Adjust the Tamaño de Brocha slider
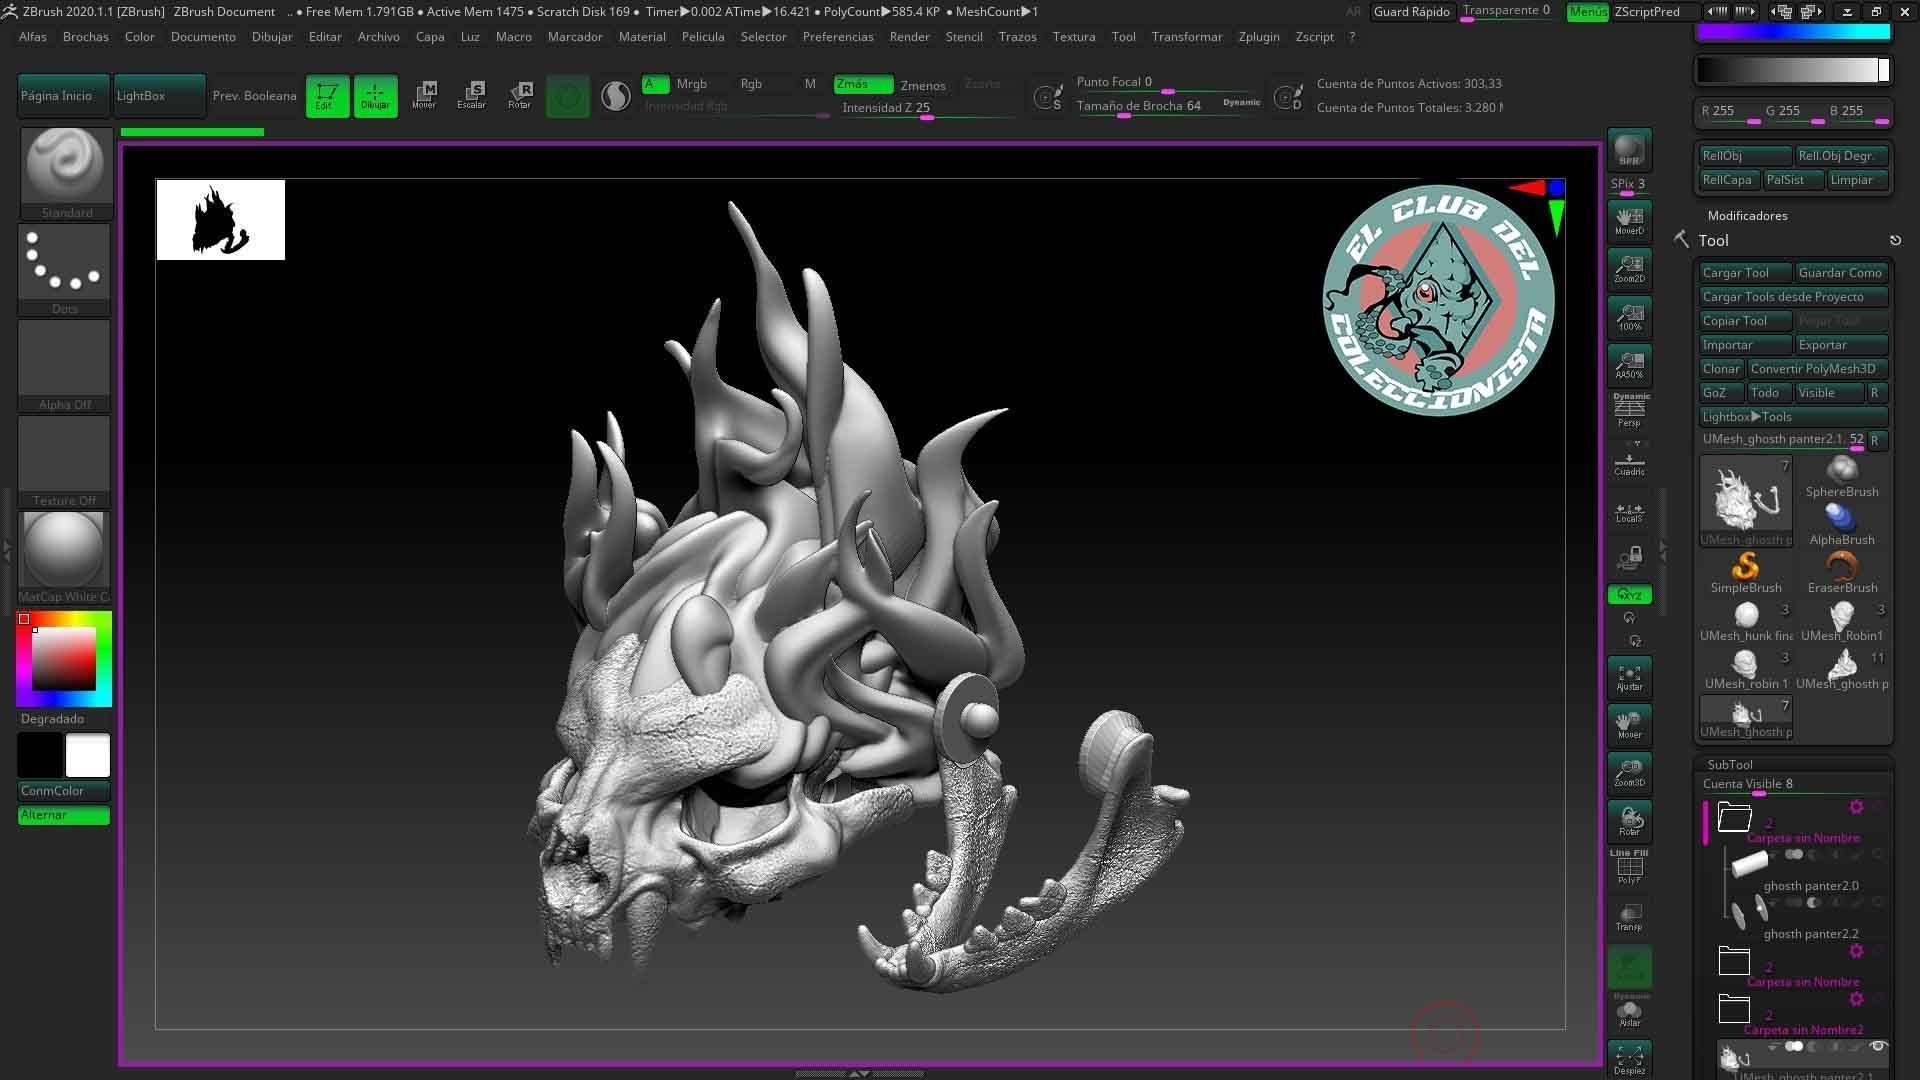The height and width of the screenshot is (1080, 1920). 1168,107
